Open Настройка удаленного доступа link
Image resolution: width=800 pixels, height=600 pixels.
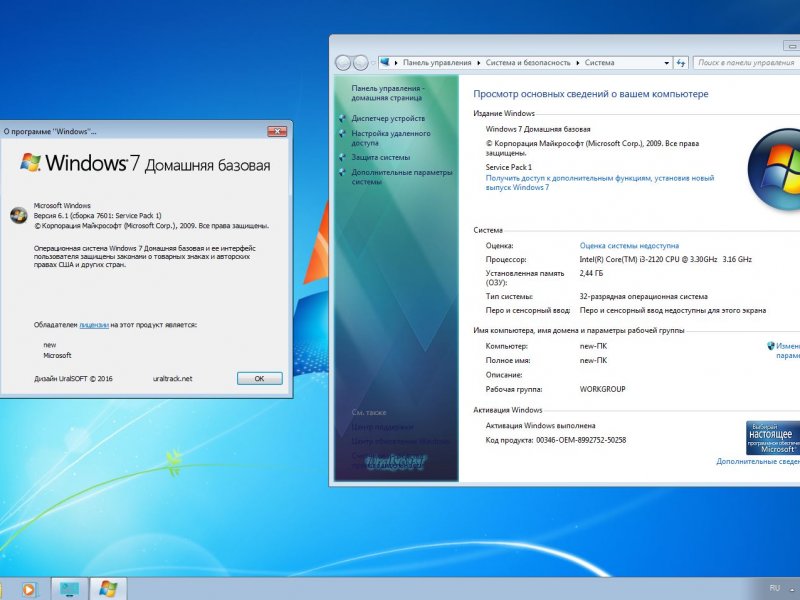tap(390, 138)
